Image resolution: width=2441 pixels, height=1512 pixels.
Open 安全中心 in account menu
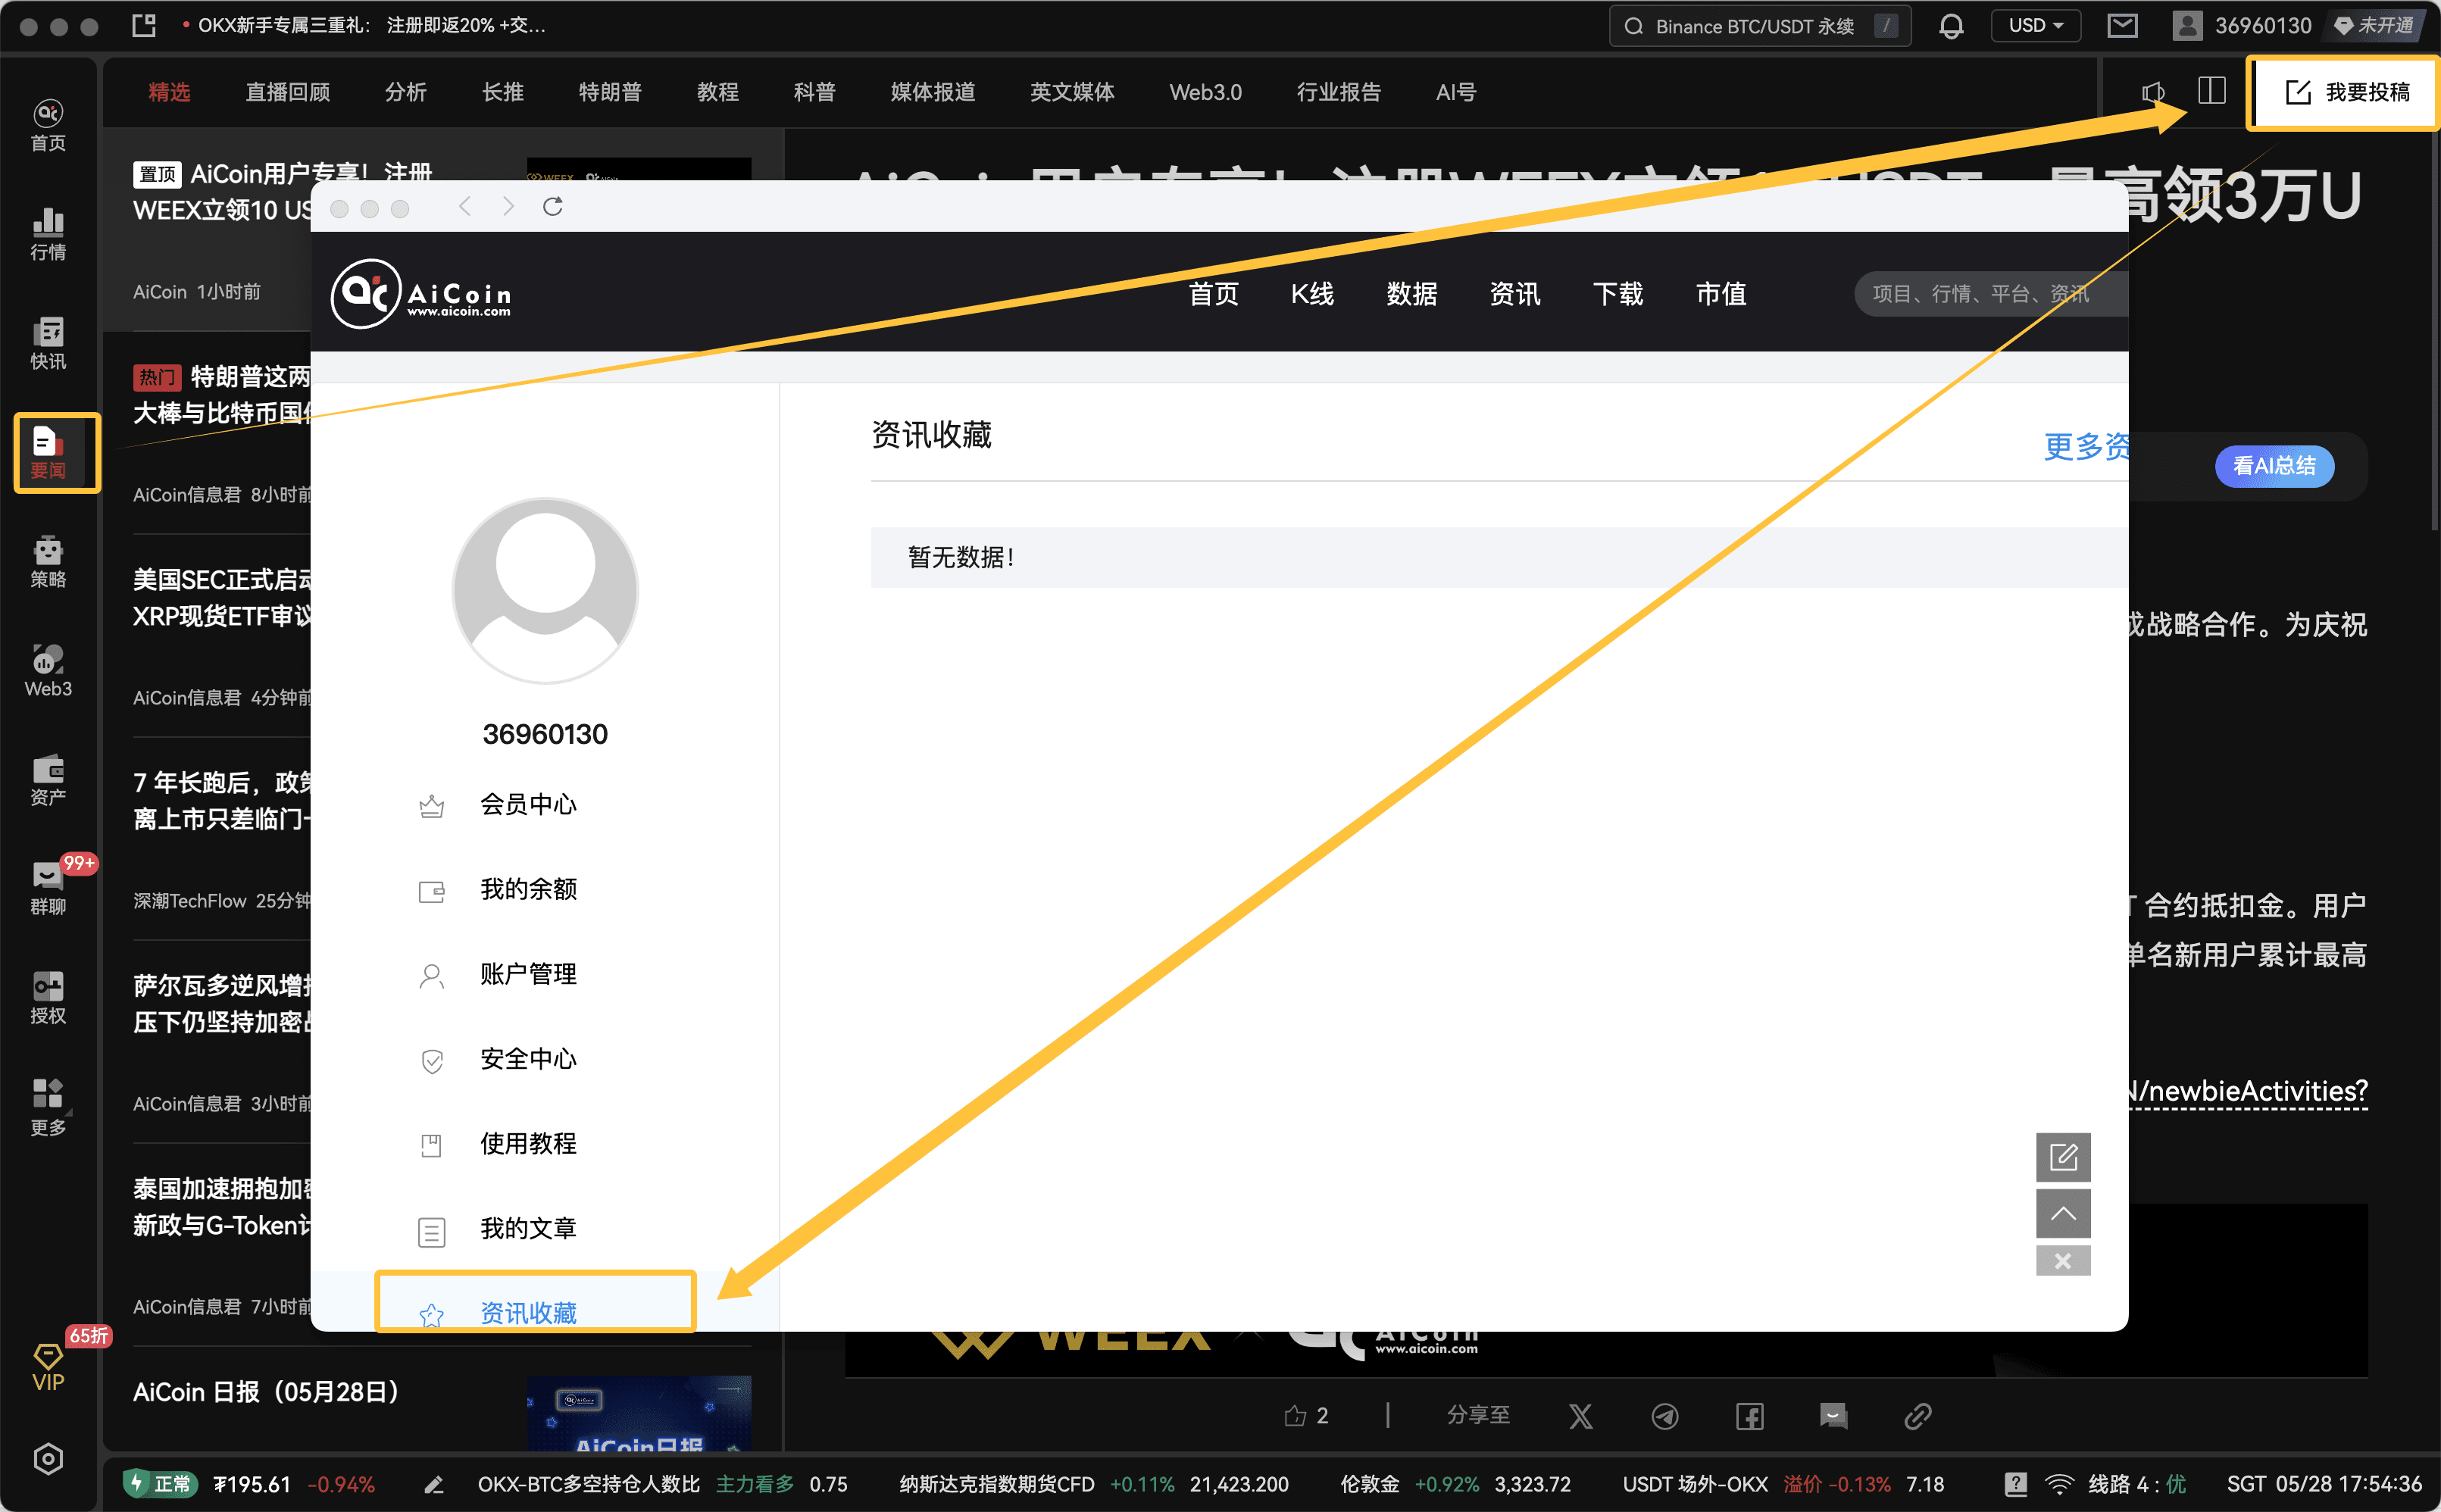(x=528, y=1059)
